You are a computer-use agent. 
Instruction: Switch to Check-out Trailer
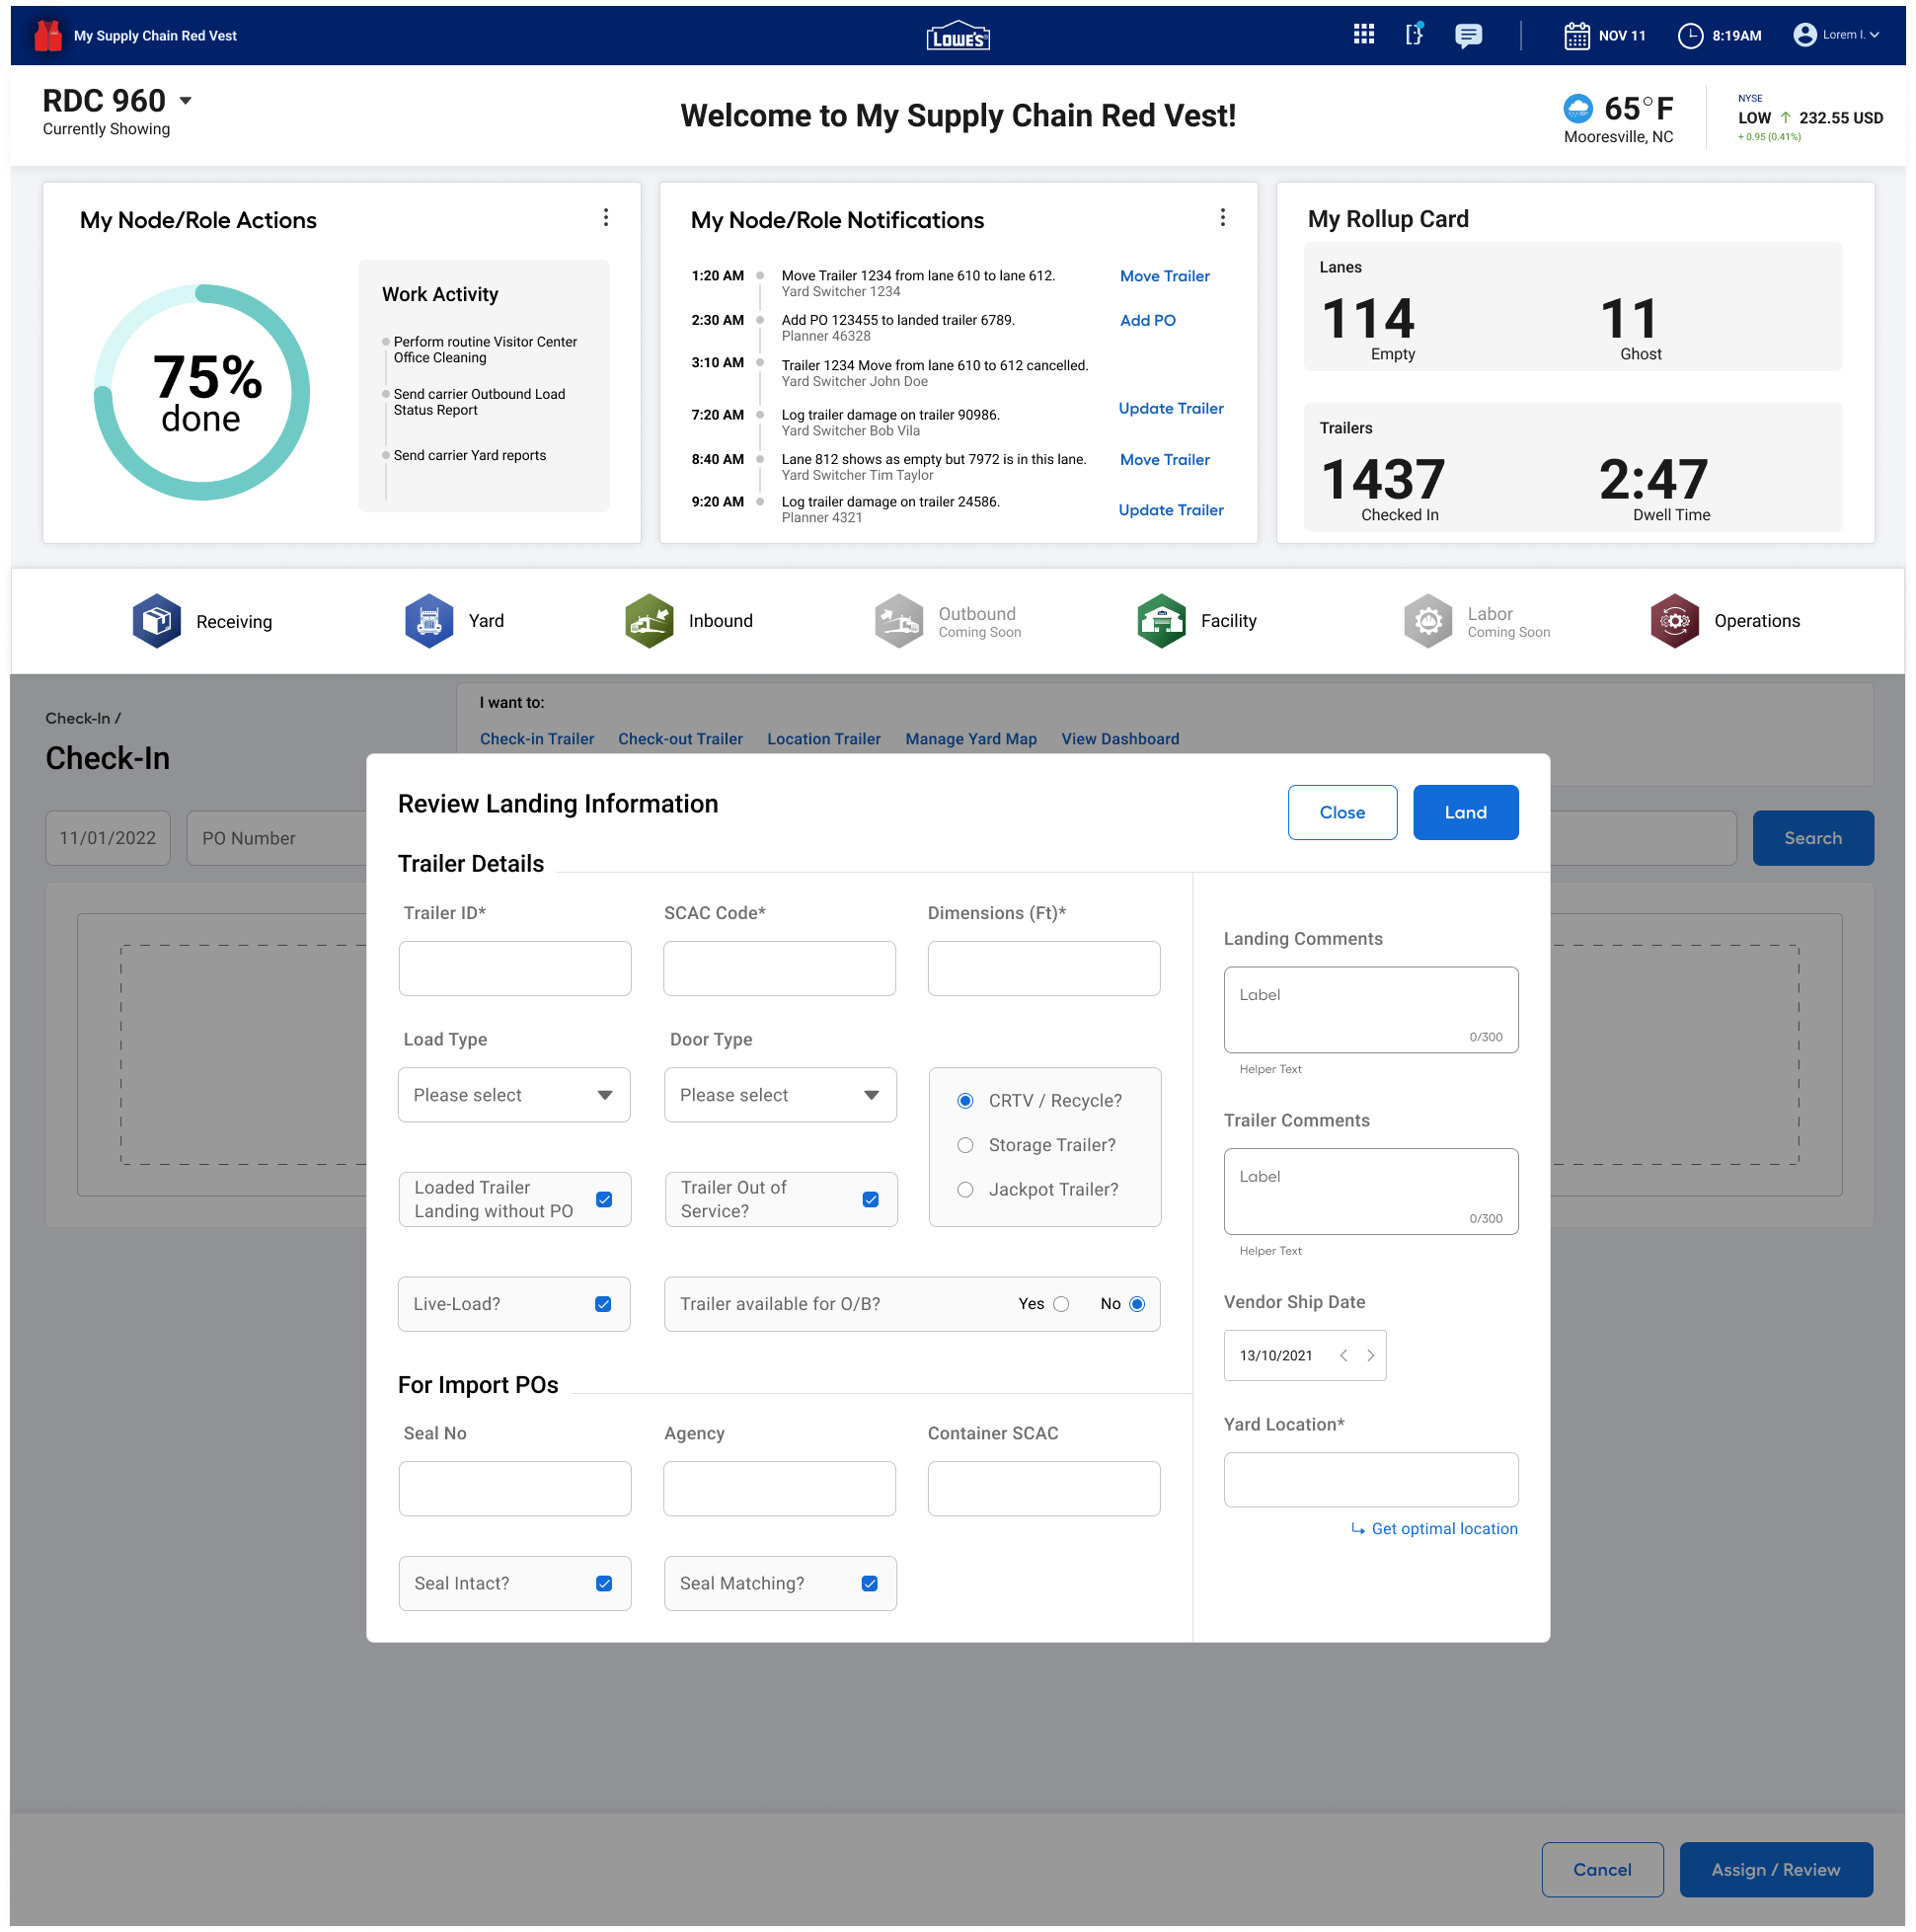[680, 738]
